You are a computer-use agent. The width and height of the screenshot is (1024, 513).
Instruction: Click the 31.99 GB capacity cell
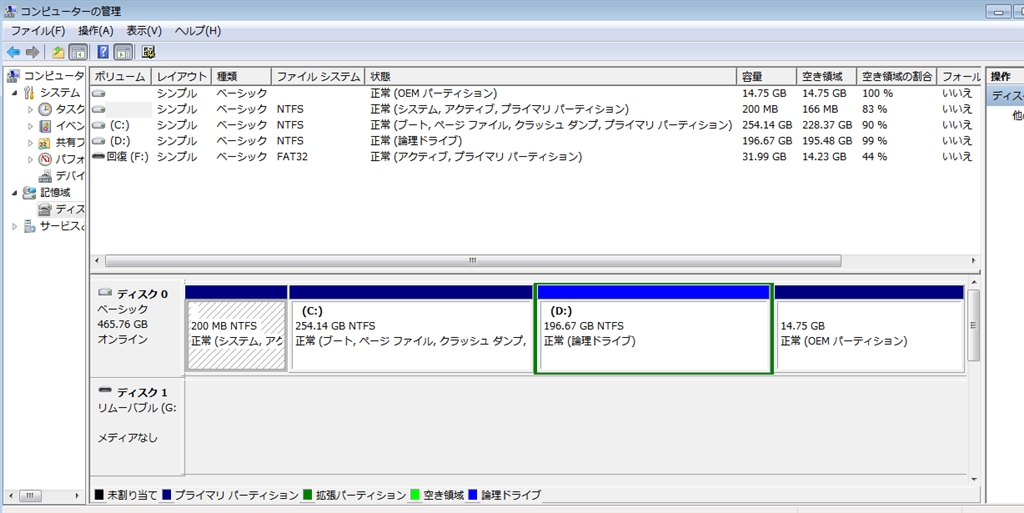coord(764,157)
